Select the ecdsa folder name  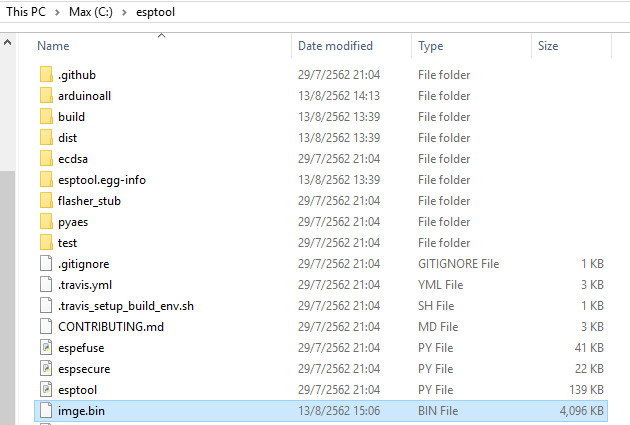pos(73,159)
